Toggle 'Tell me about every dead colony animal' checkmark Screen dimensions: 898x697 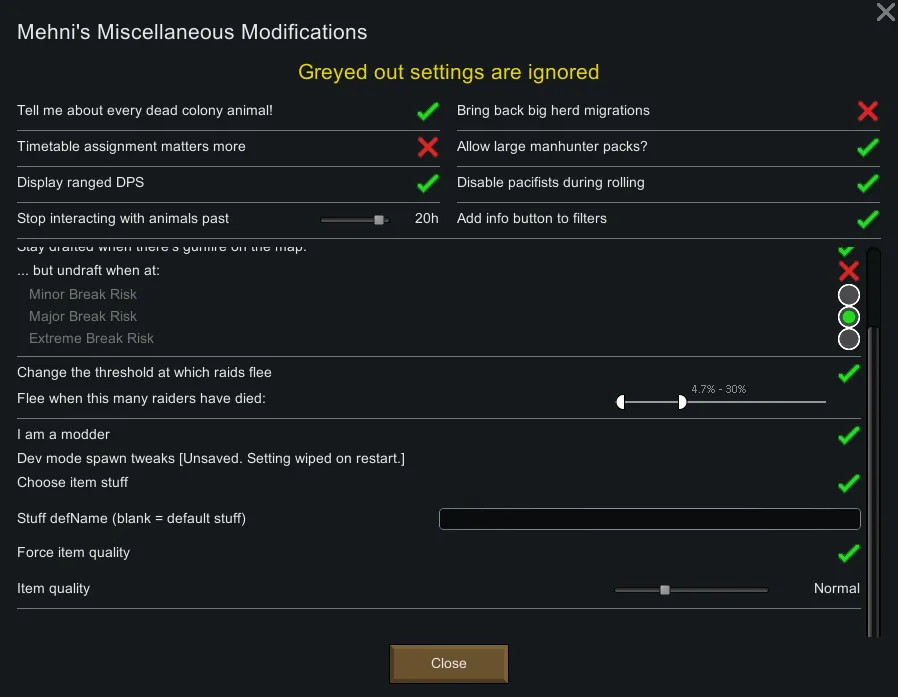[x=428, y=111]
